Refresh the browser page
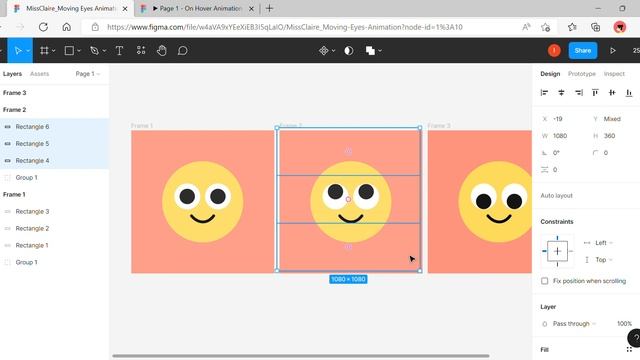Image resolution: width=640 pixels, height=360 pixels. coord(43,27)
